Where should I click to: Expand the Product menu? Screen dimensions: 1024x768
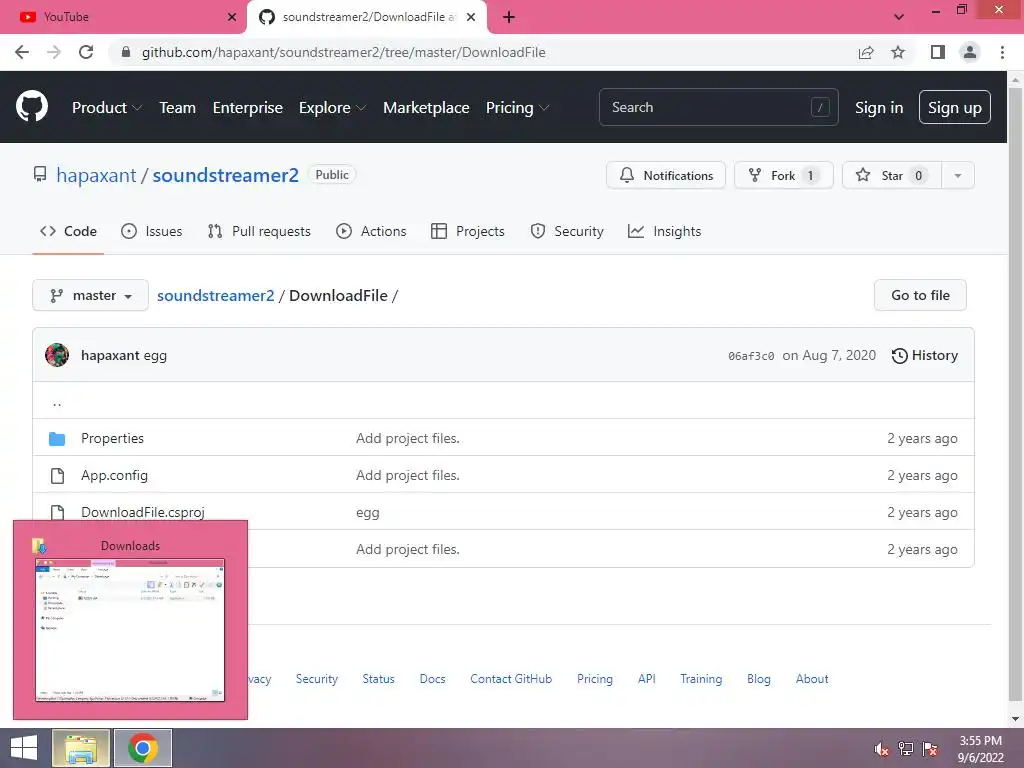pos(107,108)
